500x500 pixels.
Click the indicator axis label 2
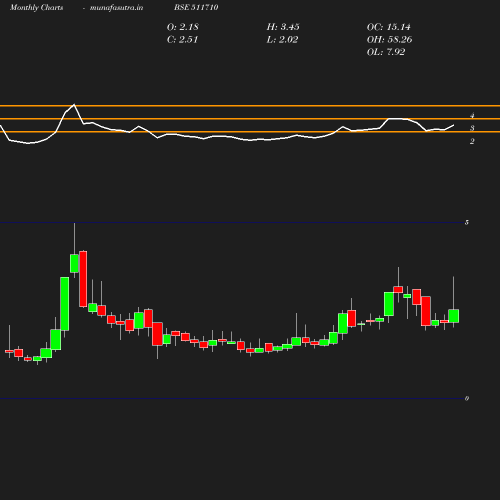472,141
